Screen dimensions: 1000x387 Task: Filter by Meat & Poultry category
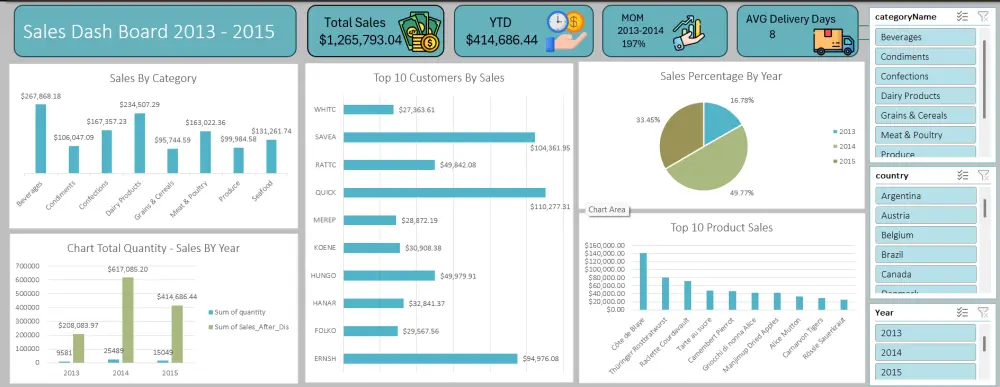click(x=925, y=135)
